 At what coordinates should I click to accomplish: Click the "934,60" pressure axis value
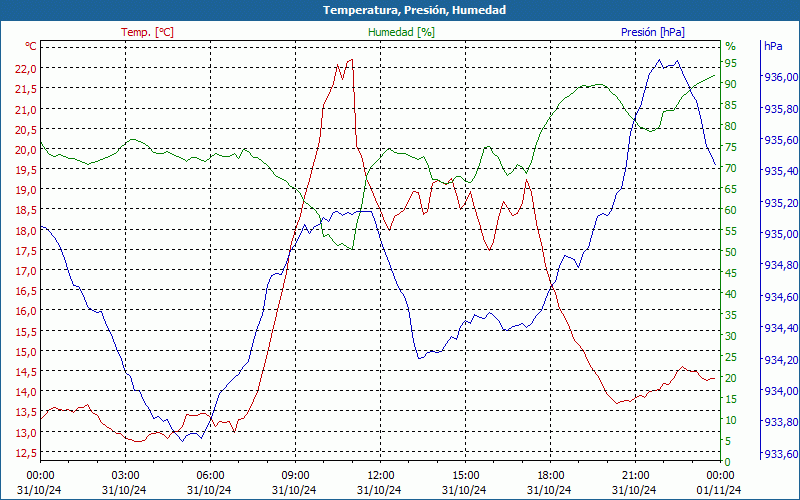point(780,297)
